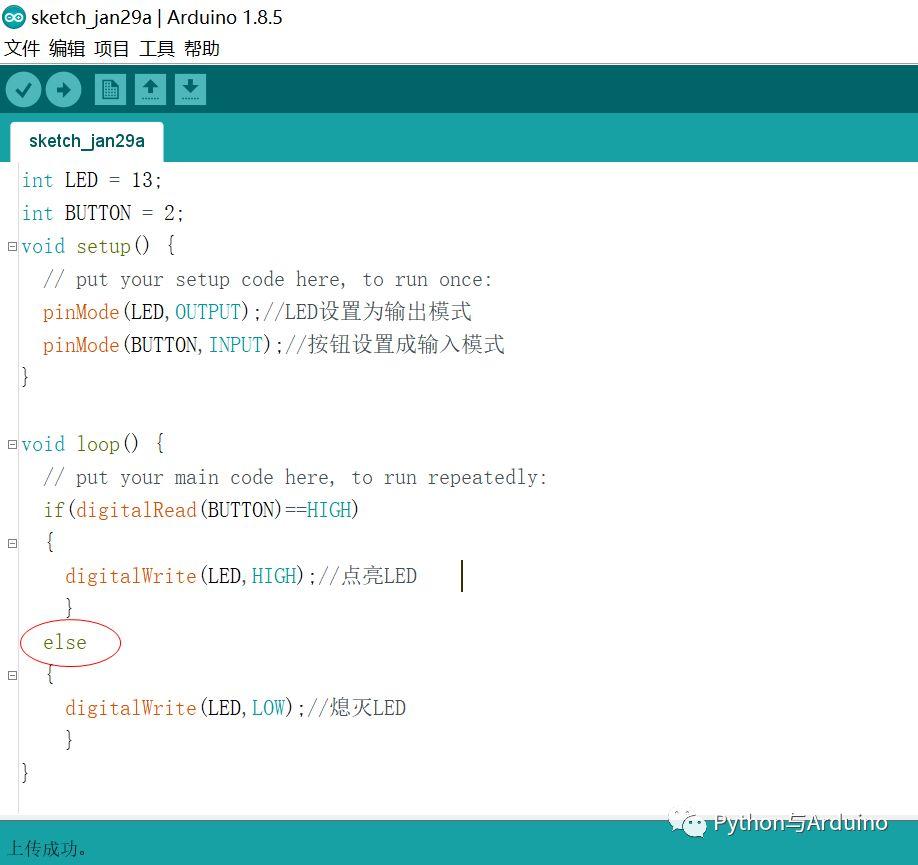Click the Arduino logo in the title bar
This screenshot has height=865, width=918.
click(13, 17)
